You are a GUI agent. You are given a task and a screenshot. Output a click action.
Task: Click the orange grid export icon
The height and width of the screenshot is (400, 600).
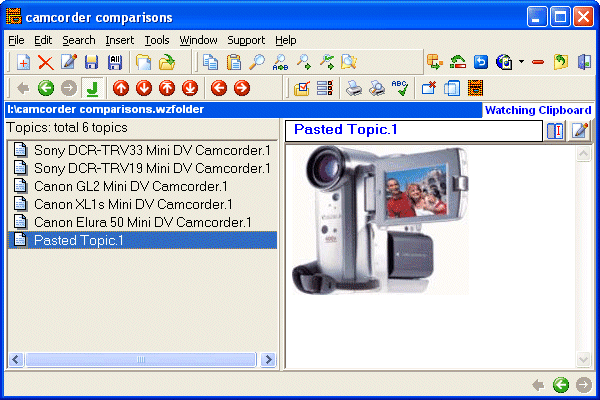tap(435, 62)
